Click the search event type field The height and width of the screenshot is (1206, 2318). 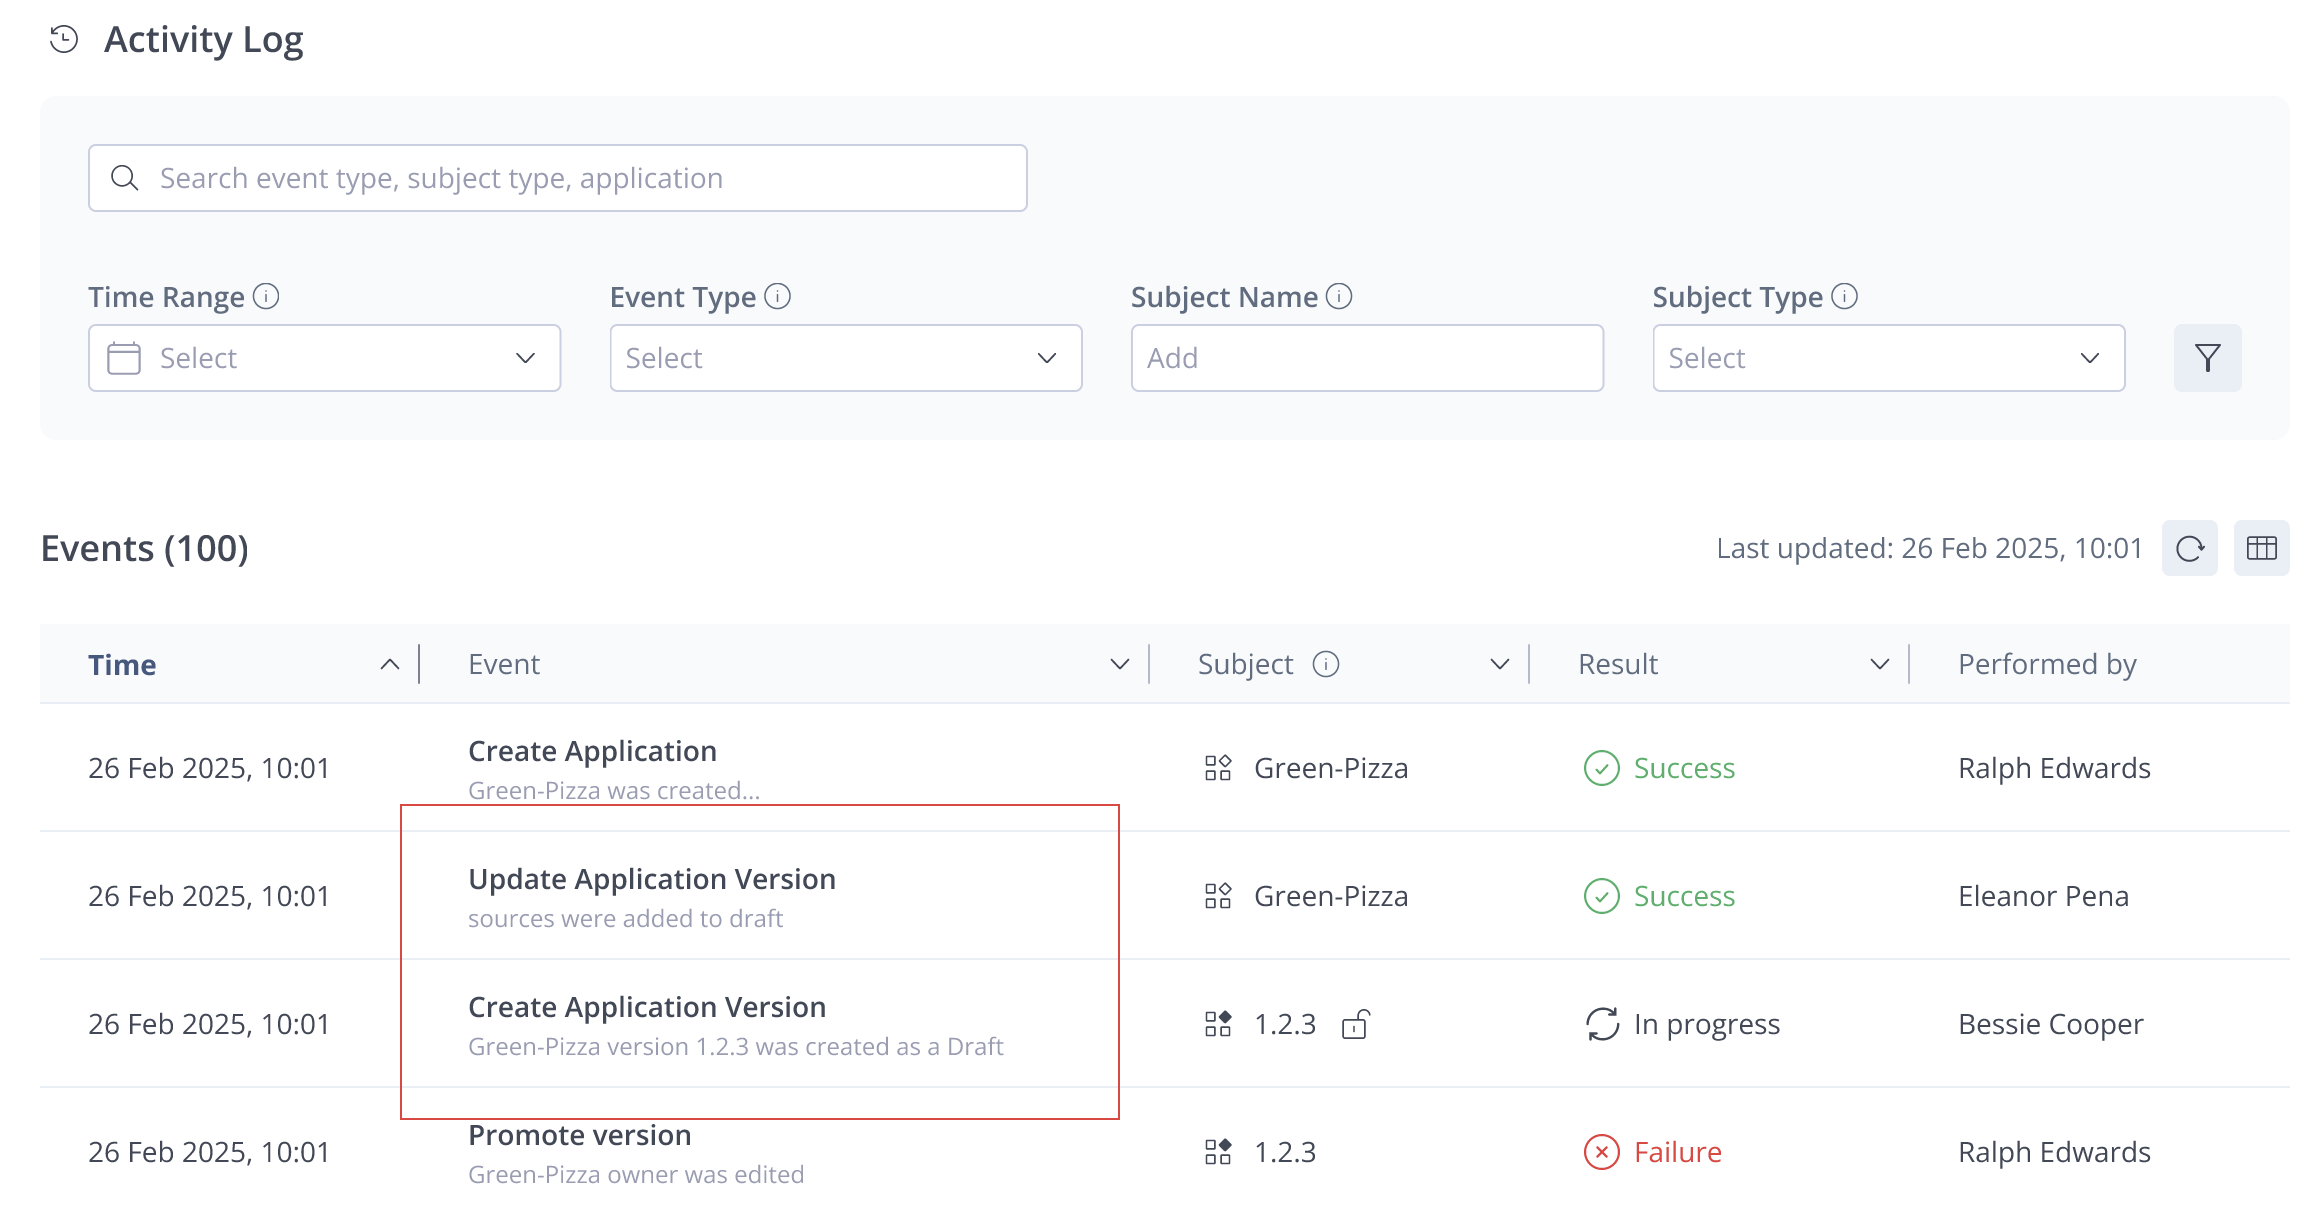coord(558,178)
